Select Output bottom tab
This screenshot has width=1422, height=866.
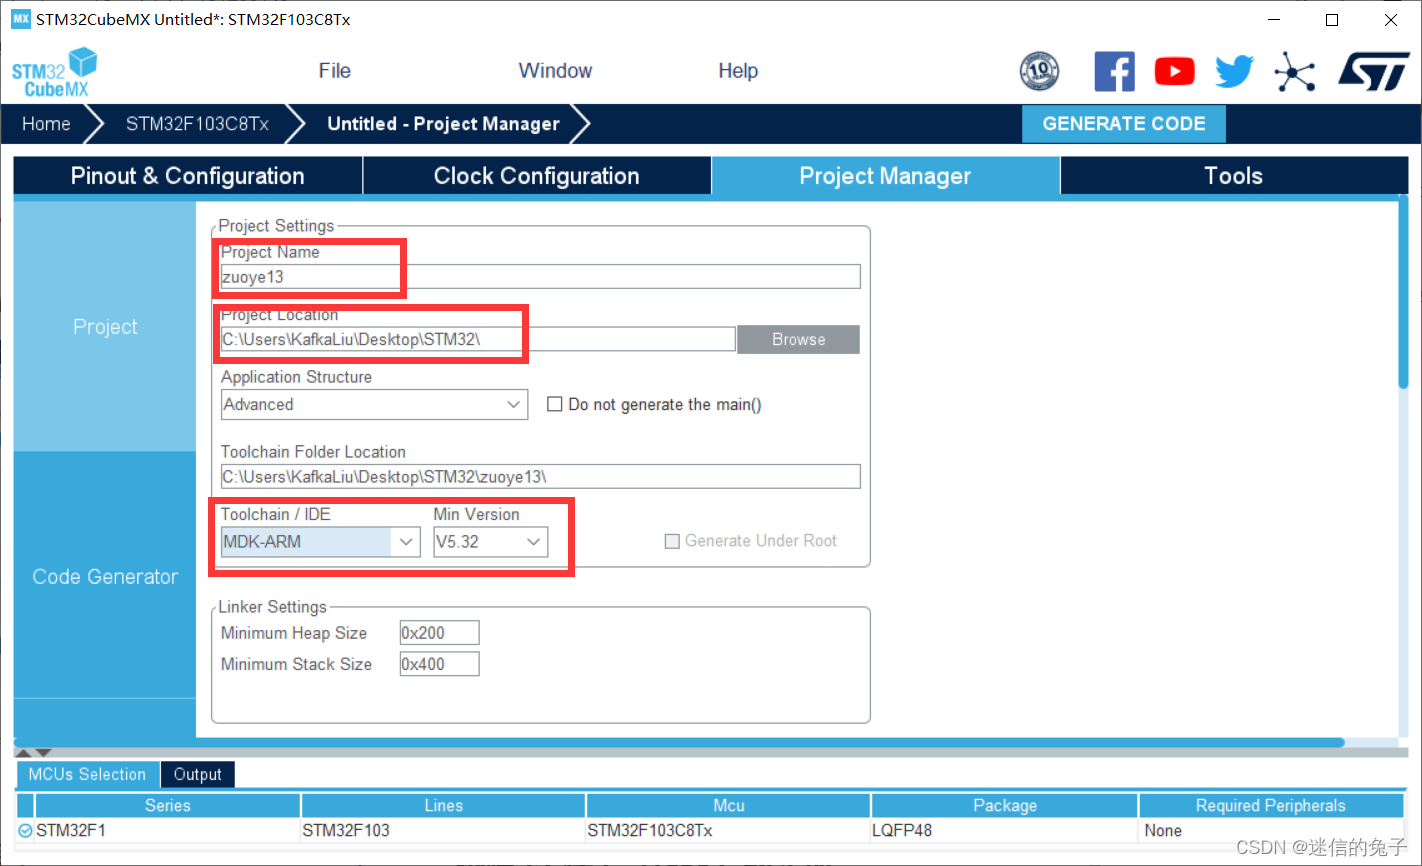(198, 774)
